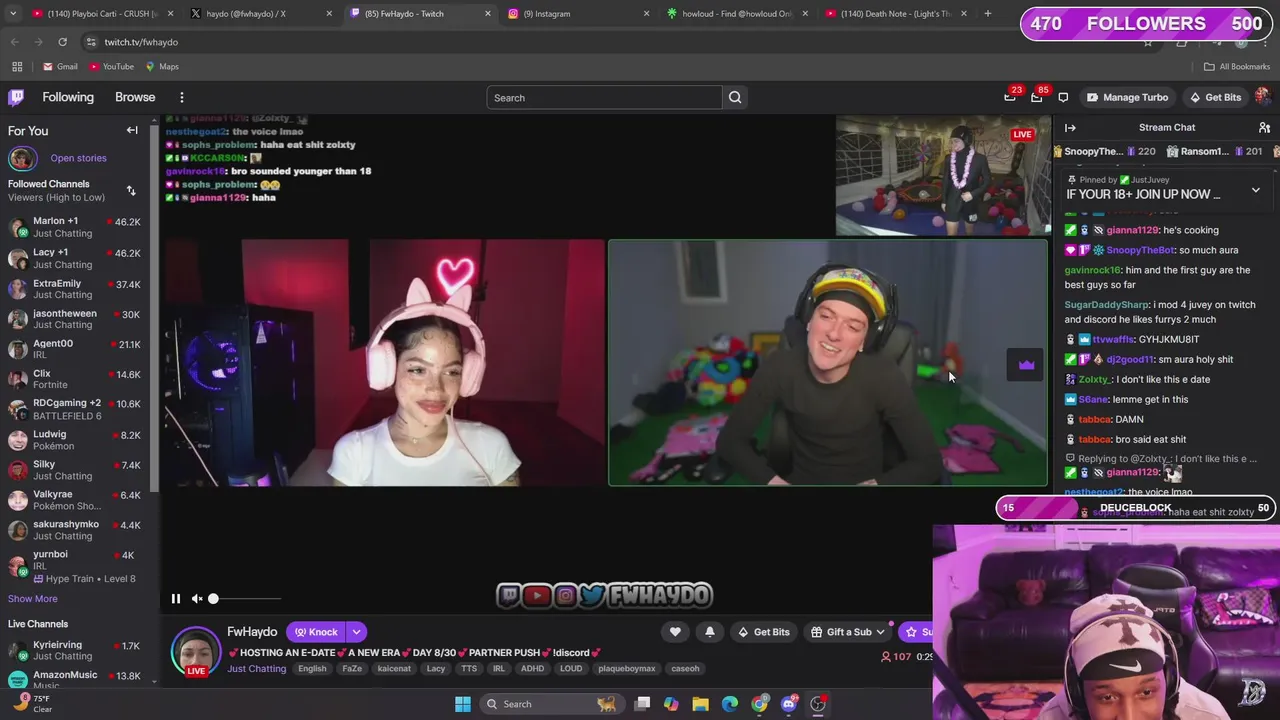Open All Bookmarks folder

pyautogui.click(x=1237, y=67)
